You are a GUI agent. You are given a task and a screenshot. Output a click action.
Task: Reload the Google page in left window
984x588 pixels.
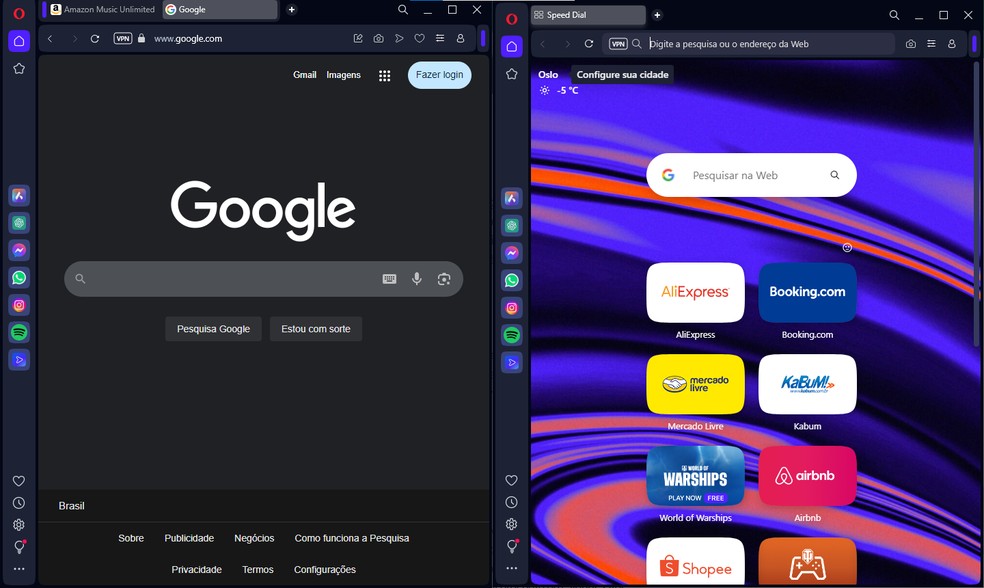(95, 38)
